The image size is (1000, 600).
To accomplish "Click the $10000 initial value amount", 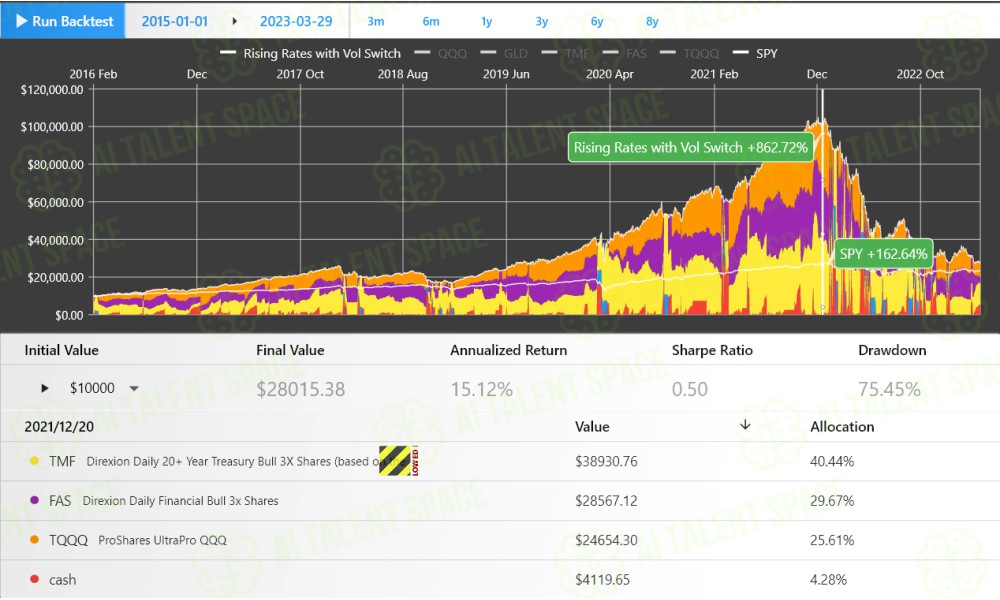I will coord(92,388).
